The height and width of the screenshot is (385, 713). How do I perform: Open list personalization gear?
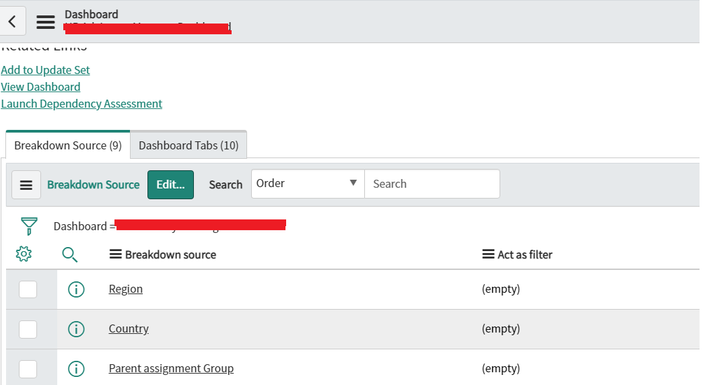point(24,254)
